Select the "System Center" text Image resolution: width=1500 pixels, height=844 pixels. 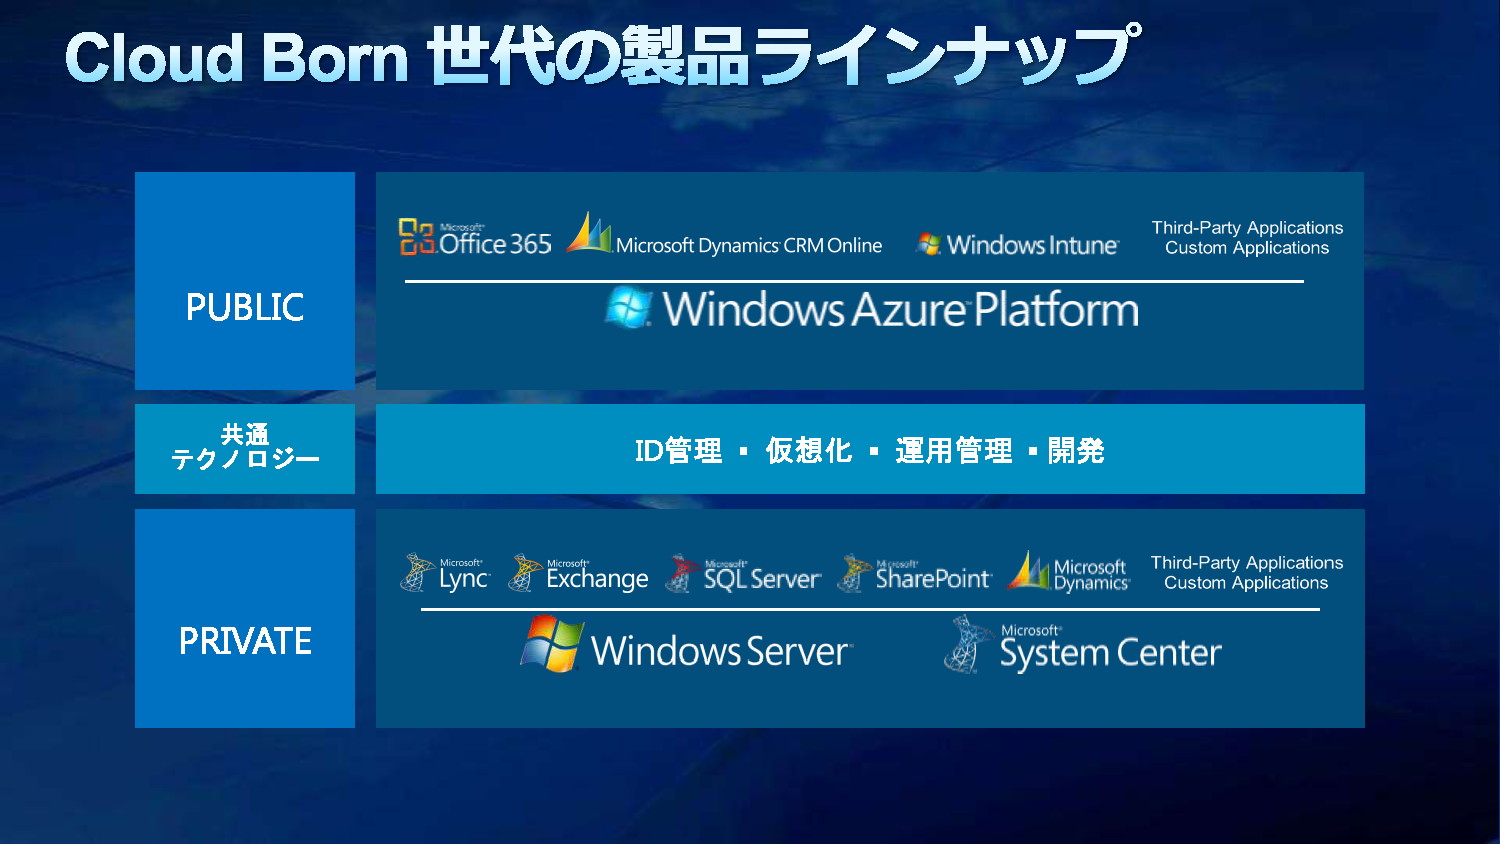1111,654
